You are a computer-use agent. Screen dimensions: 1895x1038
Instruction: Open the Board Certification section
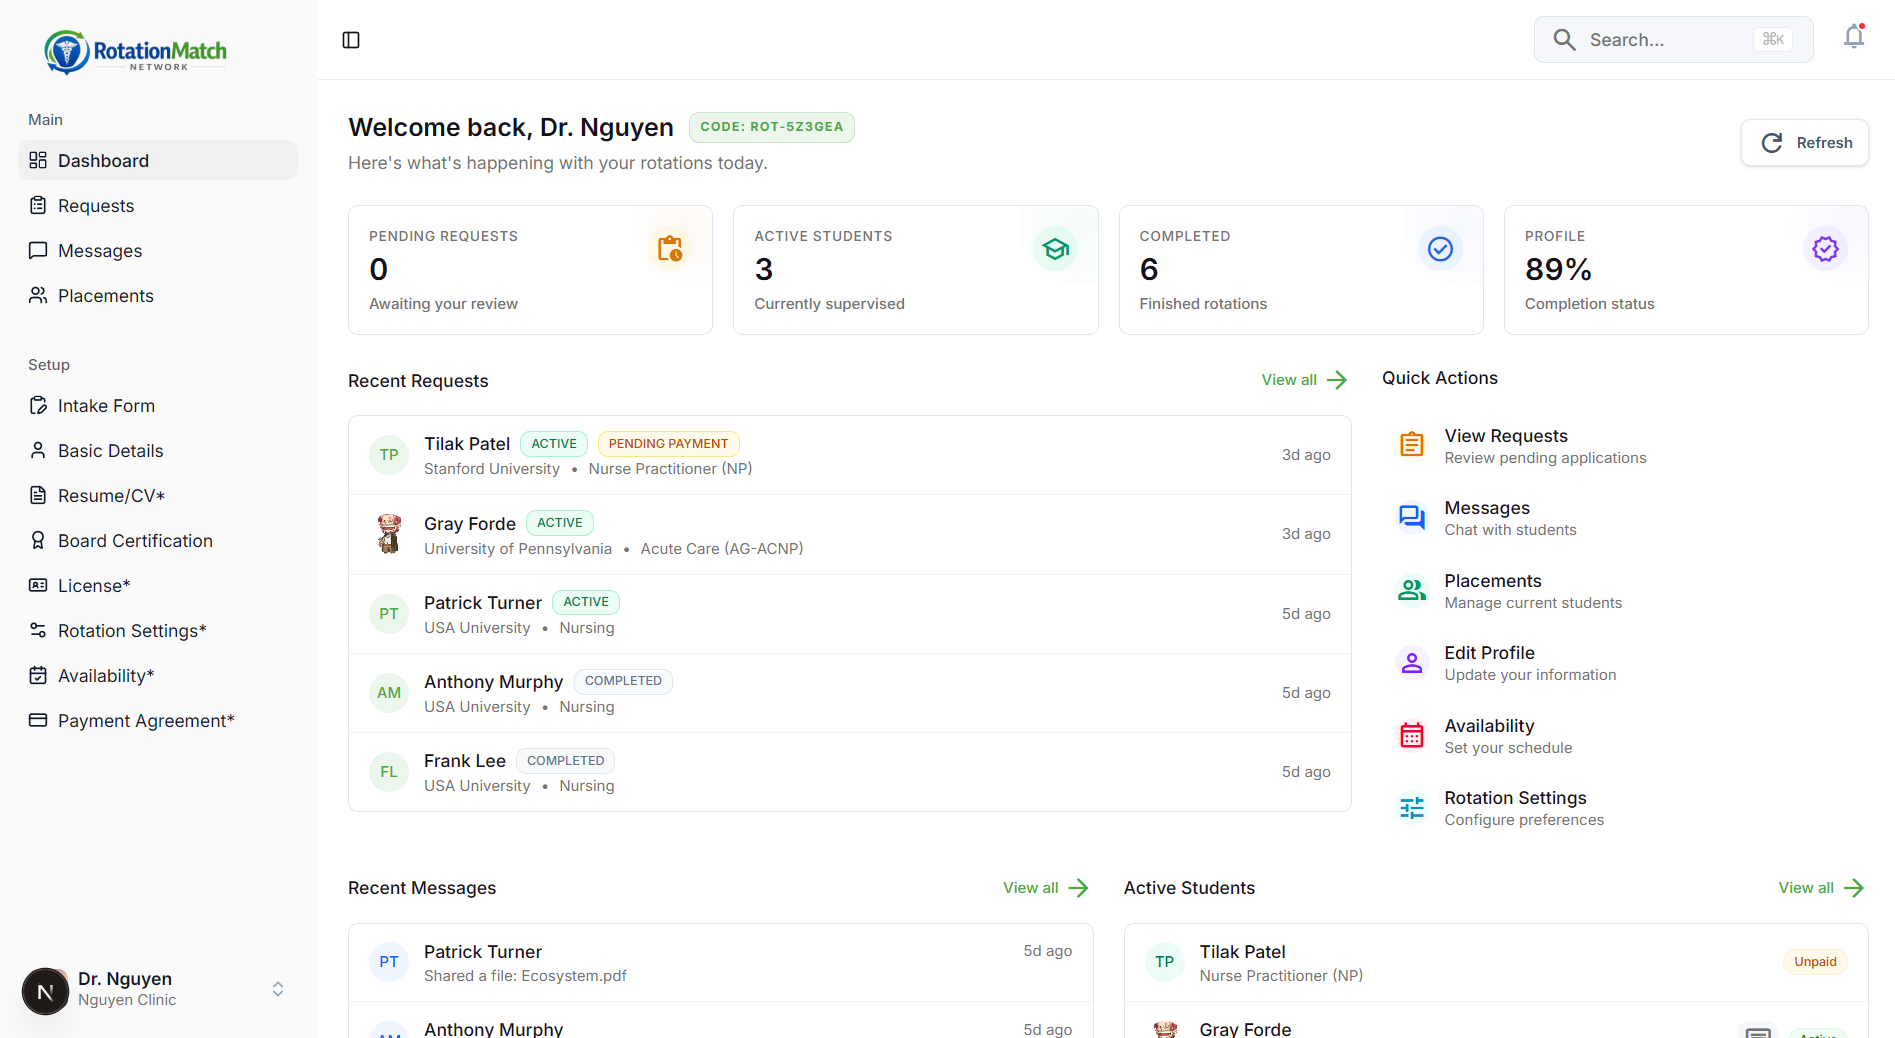tap(134, 540)
